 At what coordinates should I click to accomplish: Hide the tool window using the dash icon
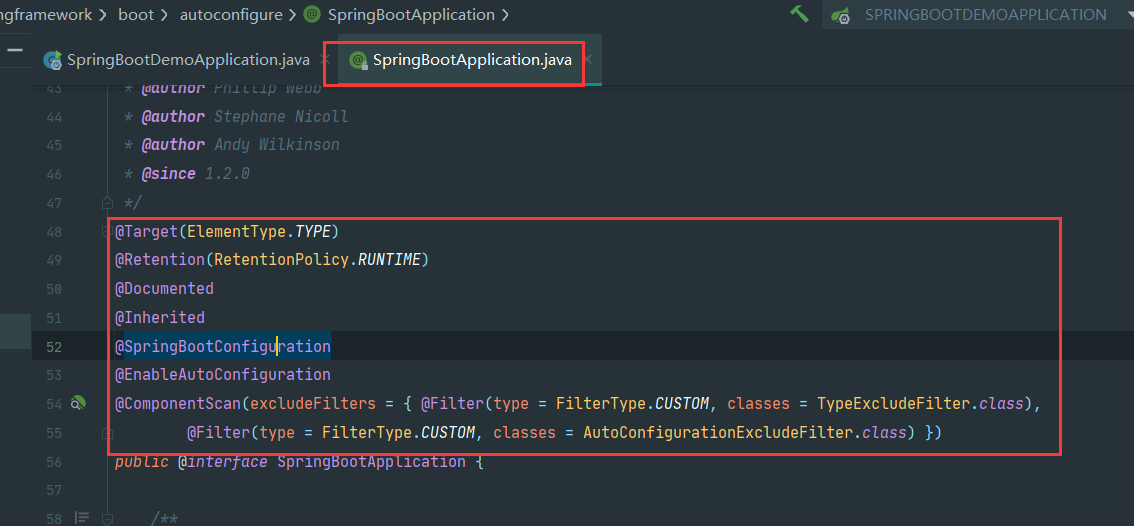point(15,50)
